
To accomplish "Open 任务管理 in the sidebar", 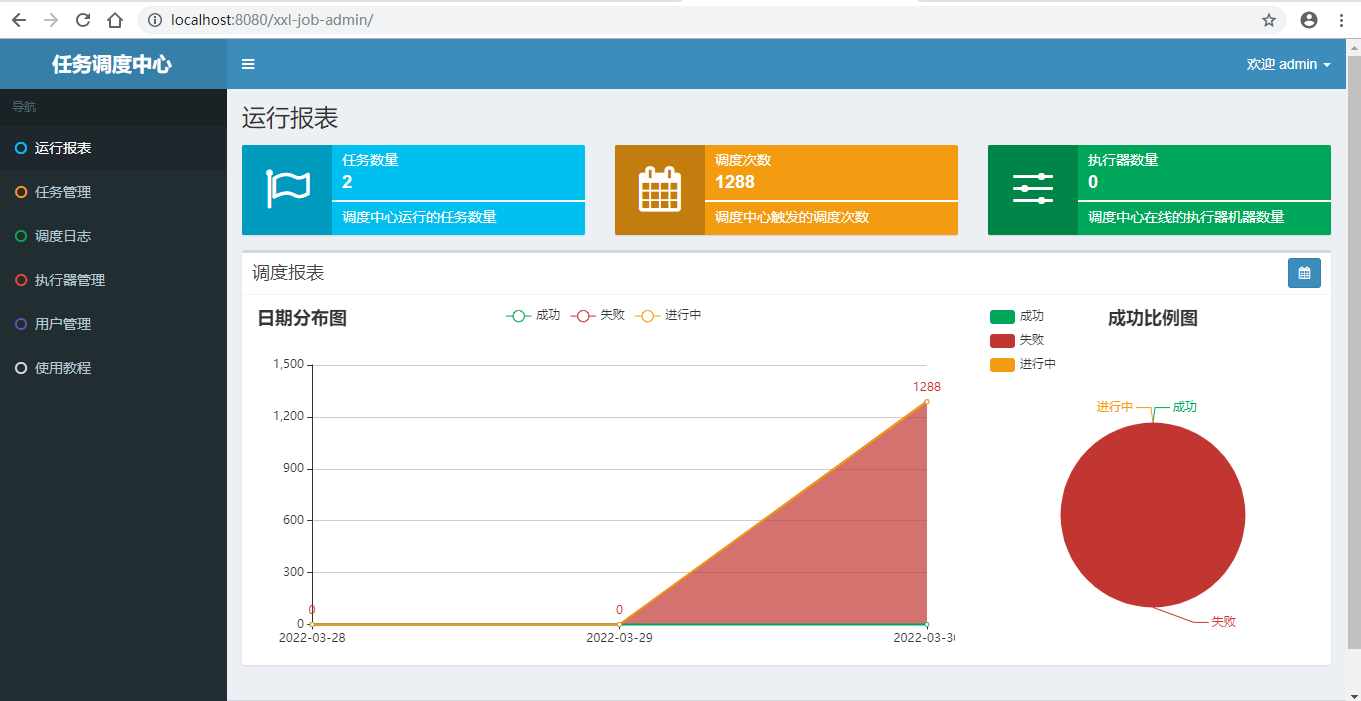I will 113,192.
